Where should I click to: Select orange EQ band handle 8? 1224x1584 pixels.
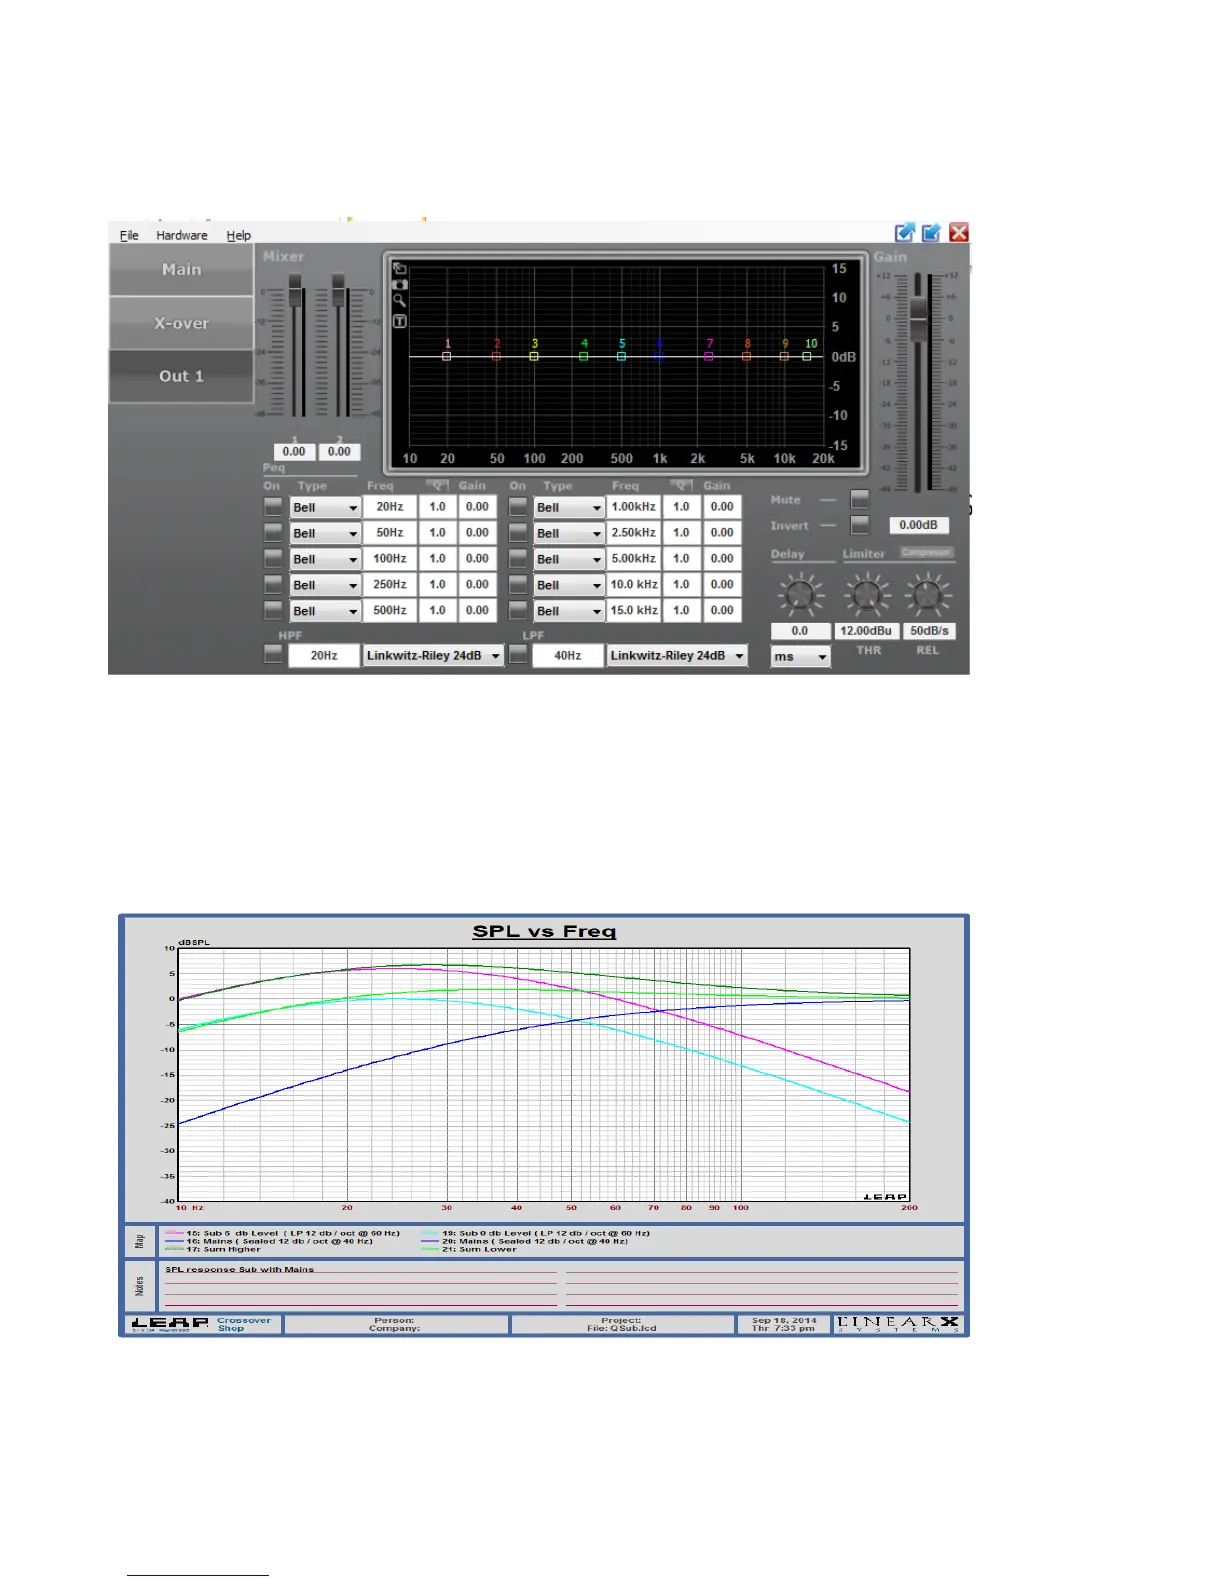click(x=747, y=356)
